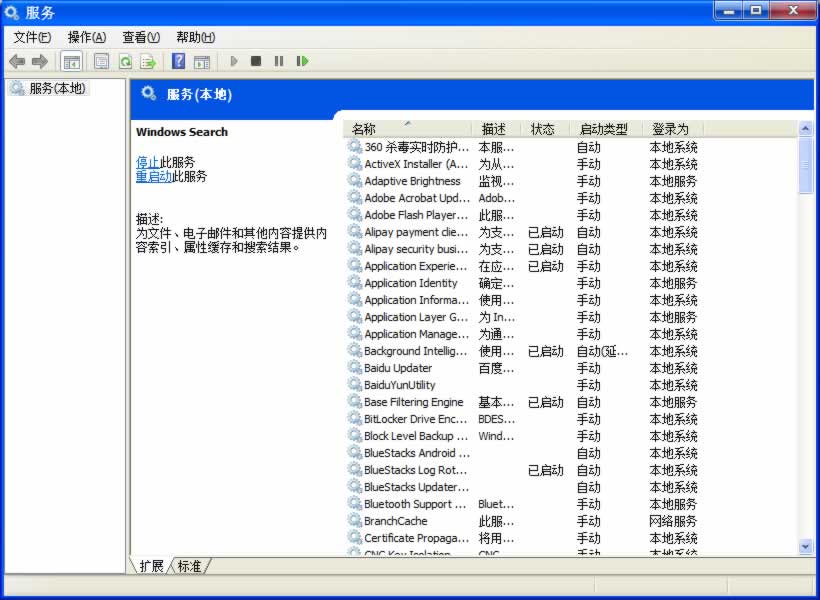Select the BitLocker Drive Encryption row
The image size is (820, 600).
pyautogui.click(x=523, y=419)
